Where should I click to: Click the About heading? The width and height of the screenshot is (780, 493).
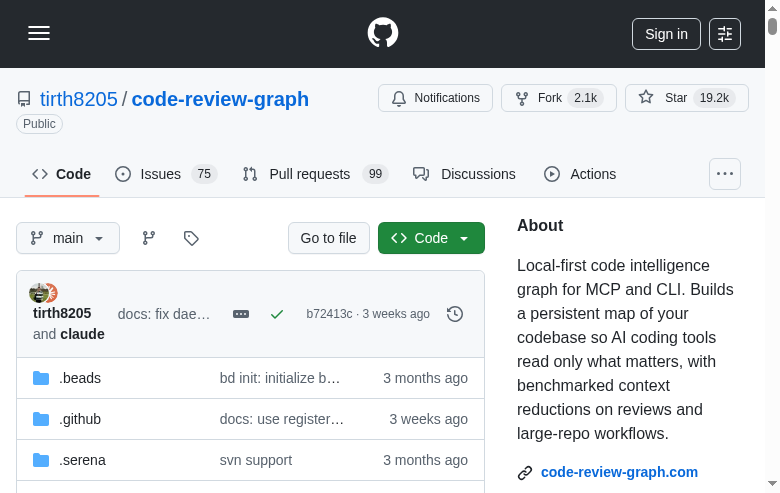point(540,225)
